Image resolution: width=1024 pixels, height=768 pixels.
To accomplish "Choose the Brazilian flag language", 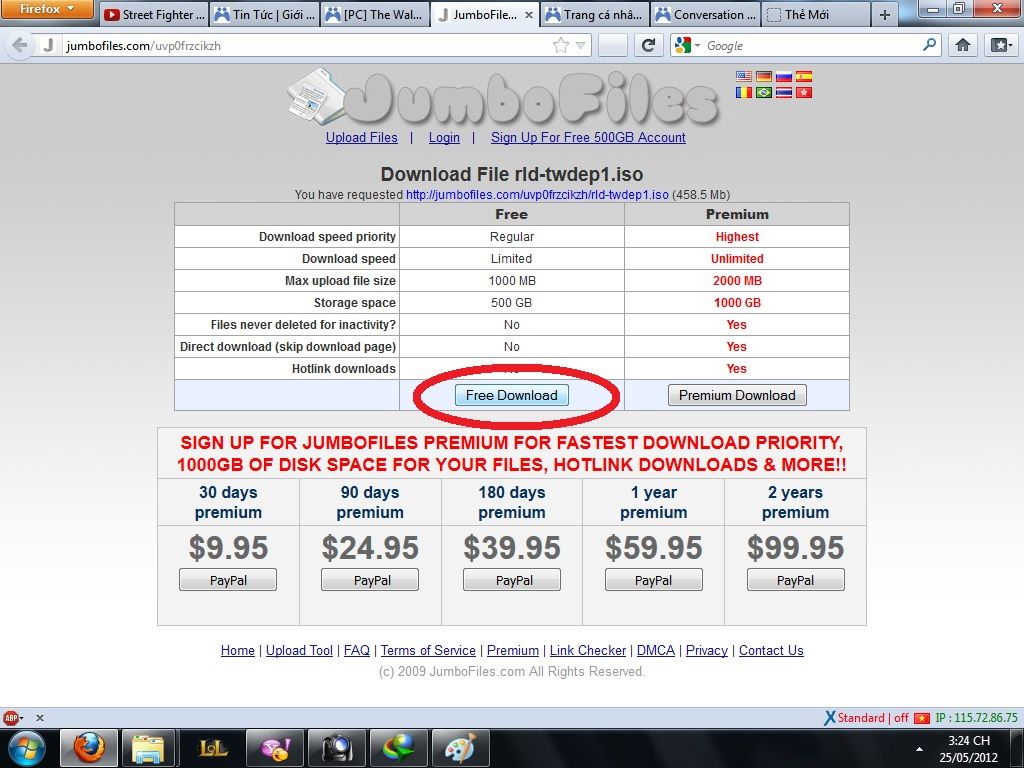I will pos(763,92).
